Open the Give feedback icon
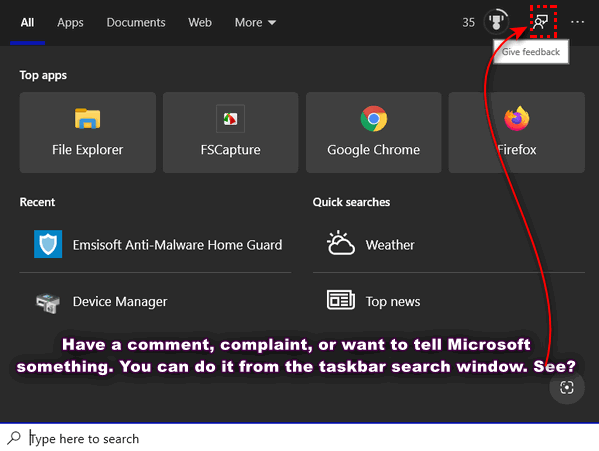Image resolution: width=599 pixels, height=451 pixels. coord(541,22)
